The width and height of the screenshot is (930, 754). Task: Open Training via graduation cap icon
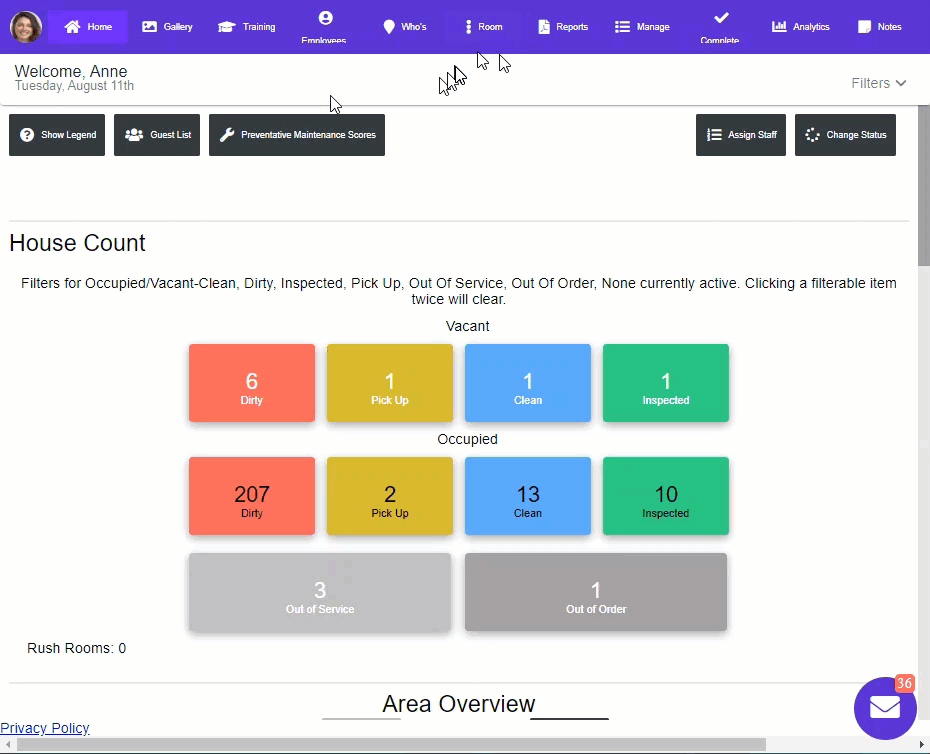click(227, 27)
